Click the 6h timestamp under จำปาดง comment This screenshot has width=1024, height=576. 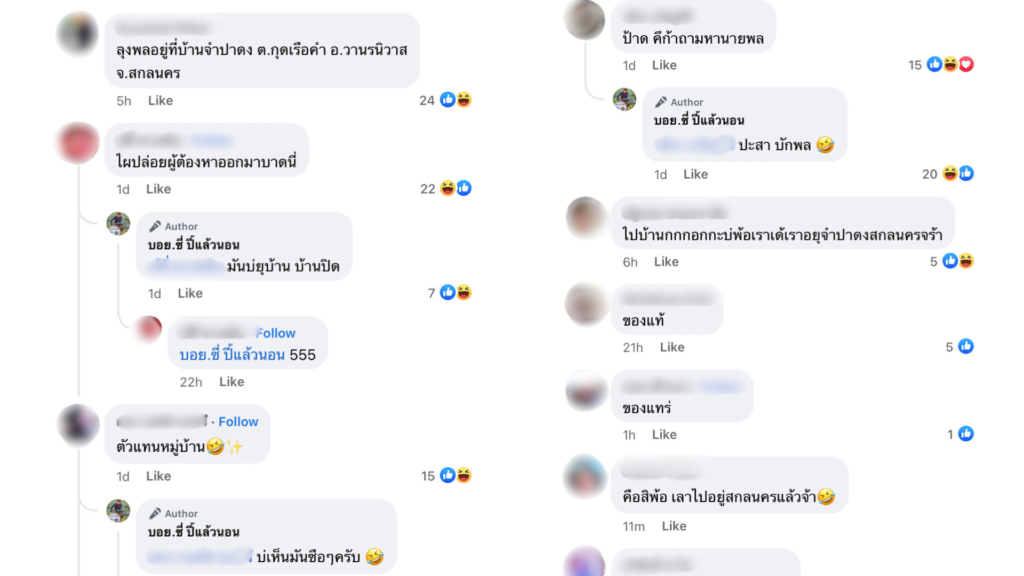click(630, 262)
